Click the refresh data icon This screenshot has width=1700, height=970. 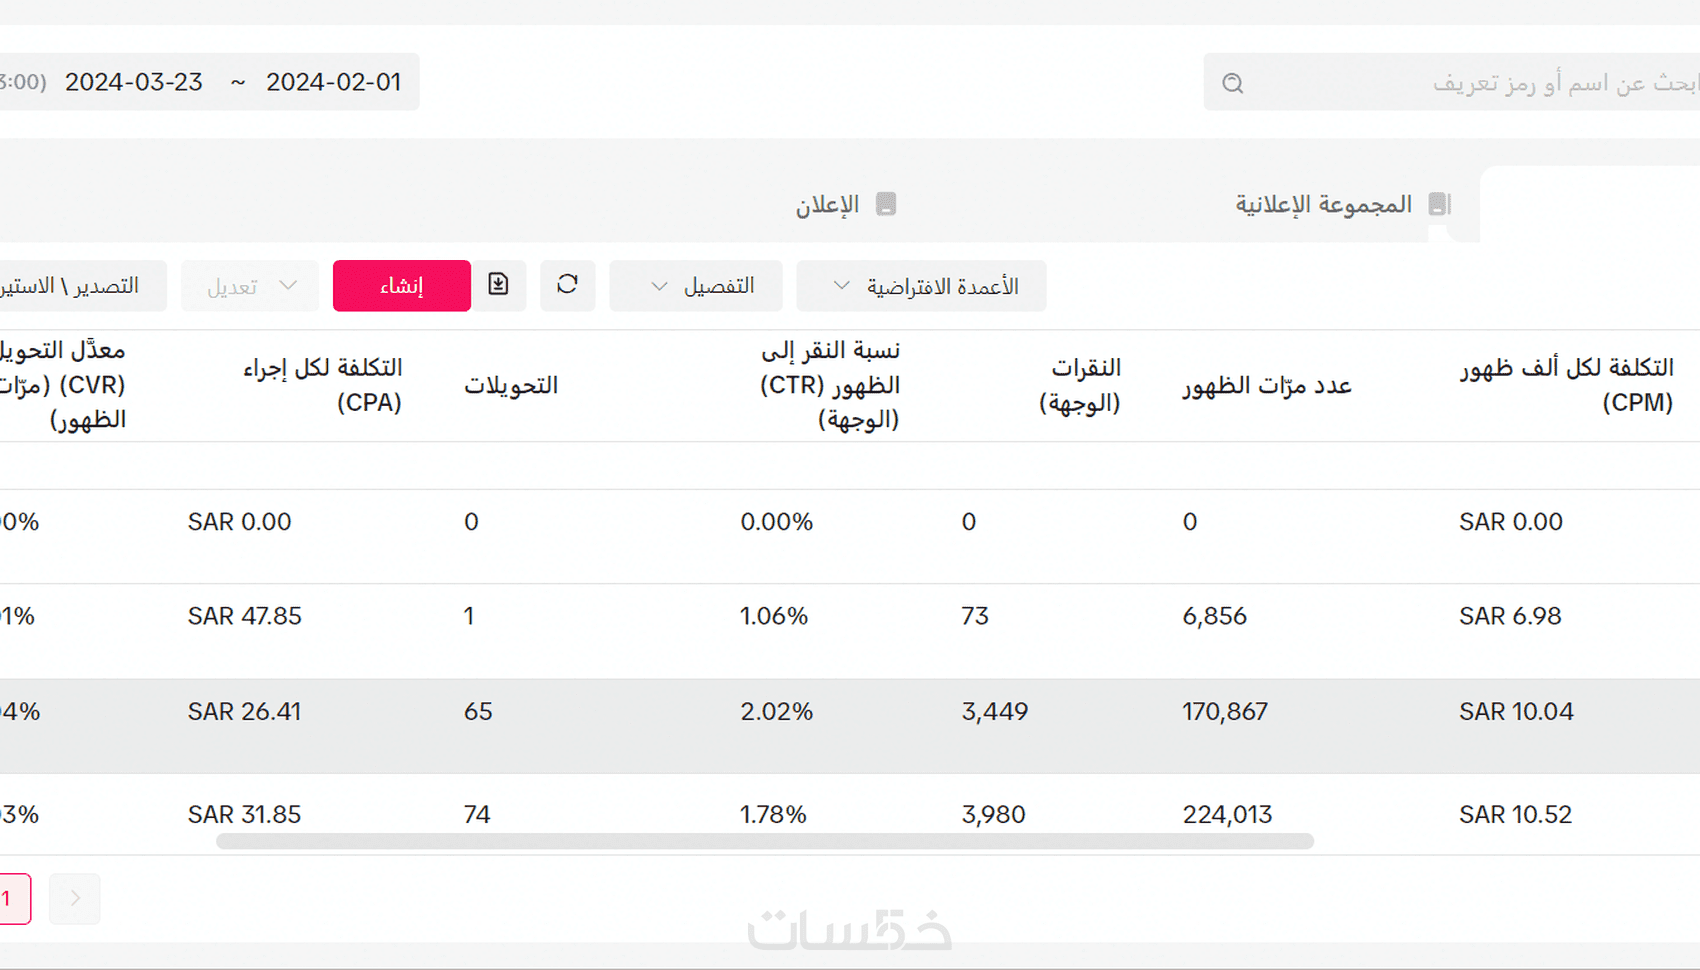click(x=567, y=285)
